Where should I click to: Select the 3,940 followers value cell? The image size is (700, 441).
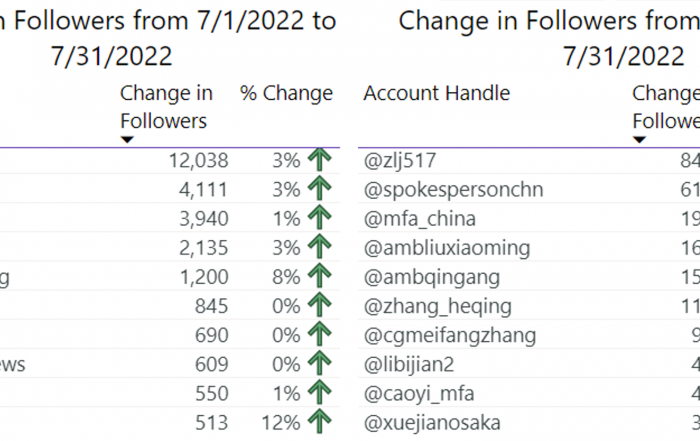pyautogui.click(x=204, y=219)
